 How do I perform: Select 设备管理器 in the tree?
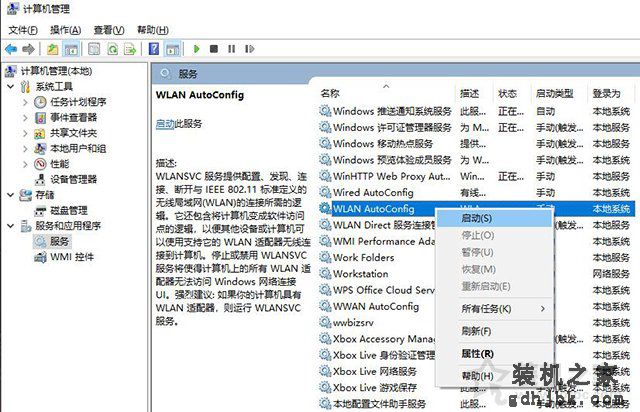(66, 179)
